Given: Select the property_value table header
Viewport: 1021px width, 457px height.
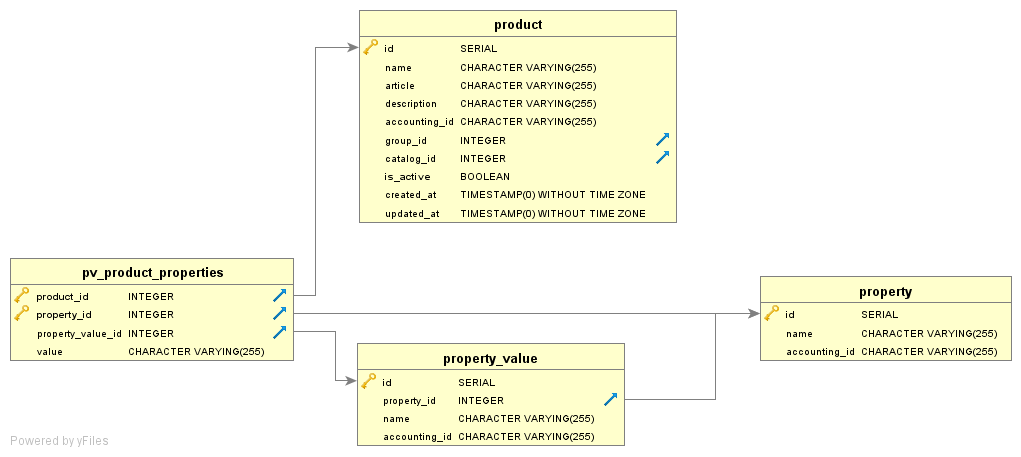Looking at the screenshot, I should (490, 357).
